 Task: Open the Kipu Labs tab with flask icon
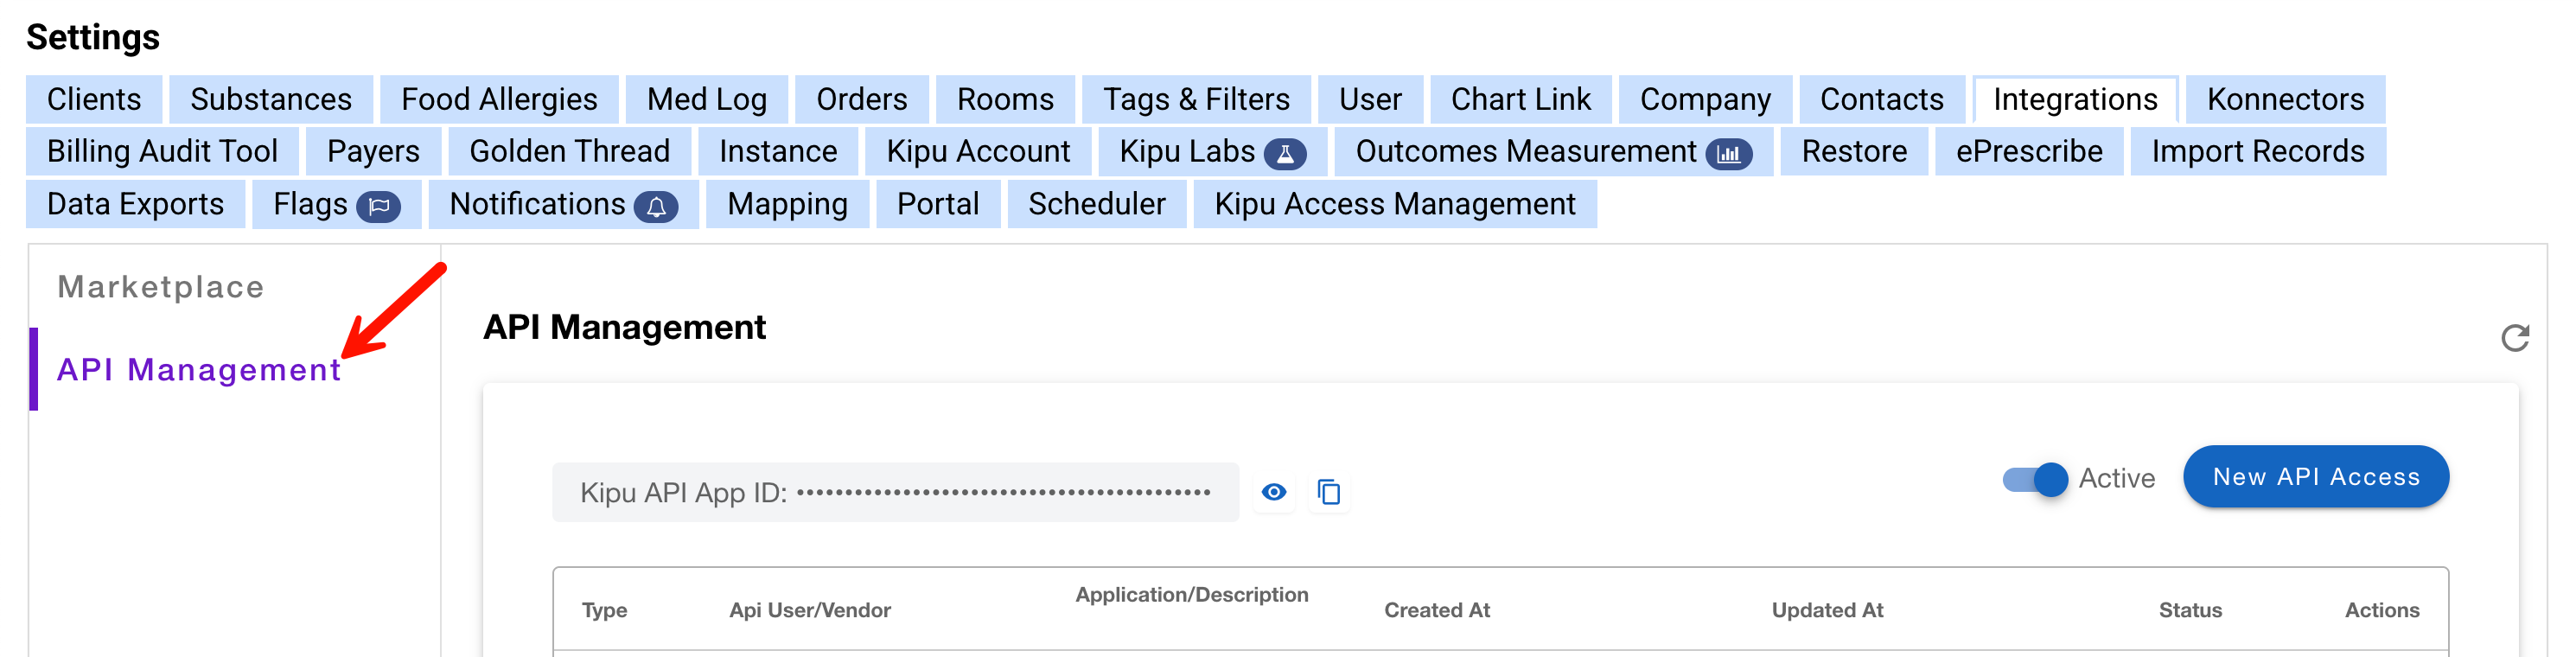(x=1211, y=152)
